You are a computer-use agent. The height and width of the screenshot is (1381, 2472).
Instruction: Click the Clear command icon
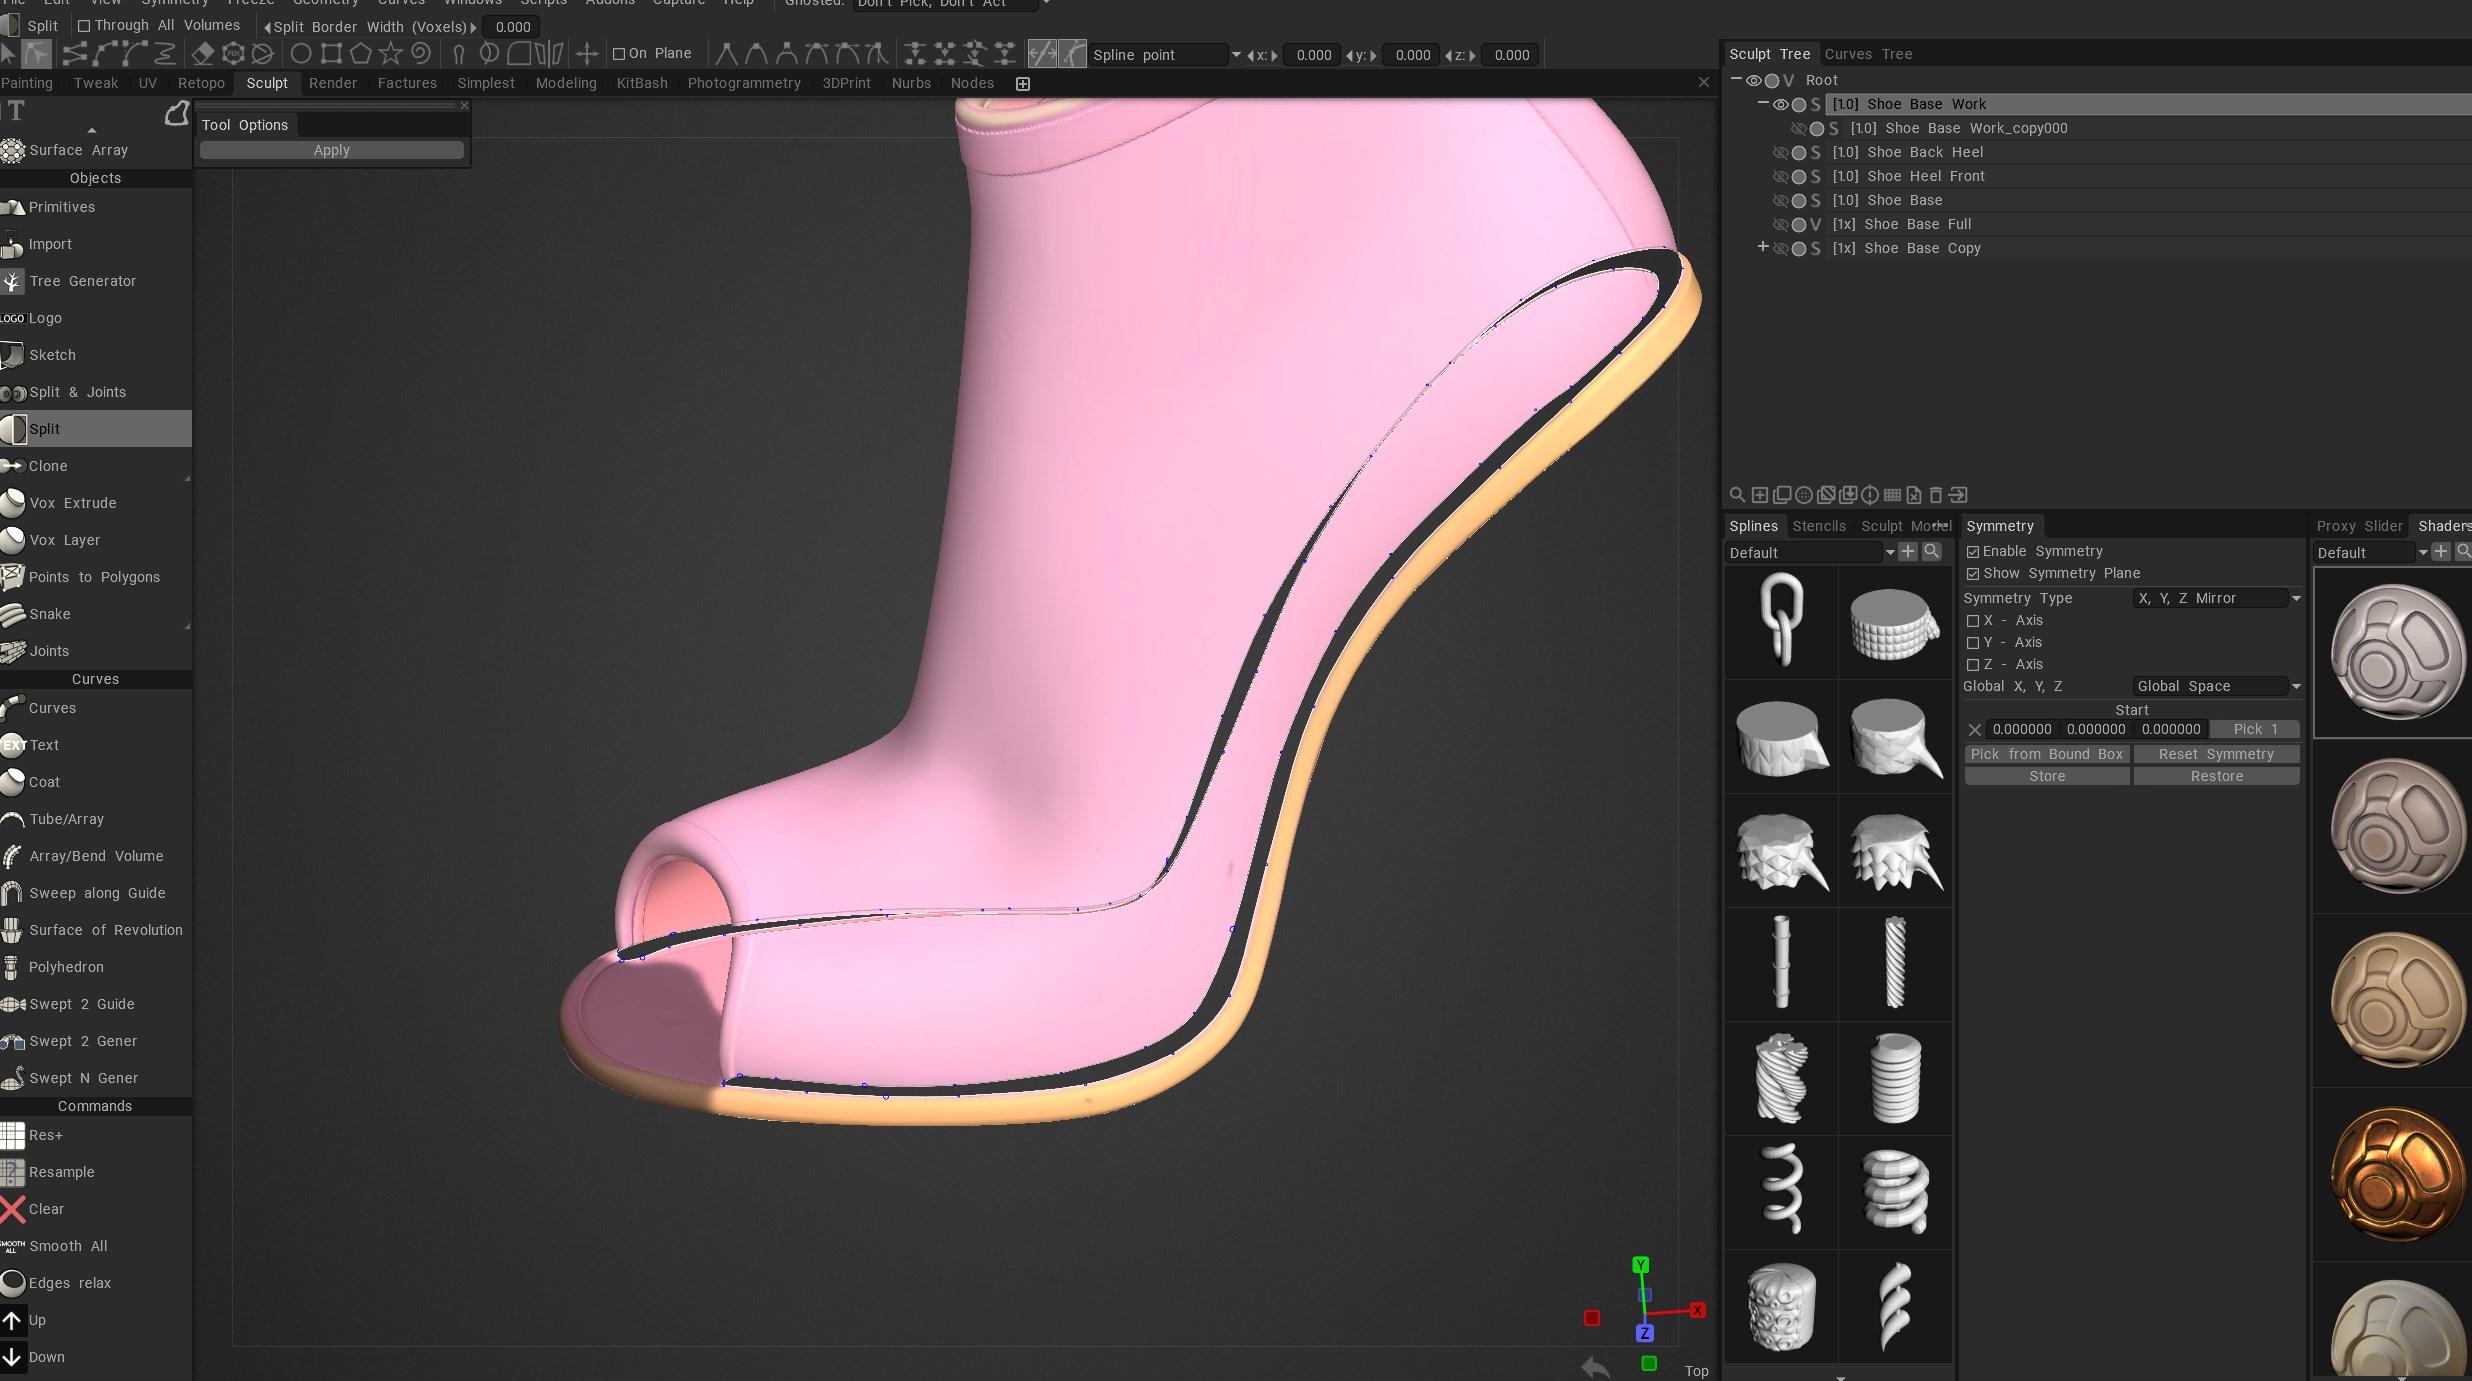13,1209
